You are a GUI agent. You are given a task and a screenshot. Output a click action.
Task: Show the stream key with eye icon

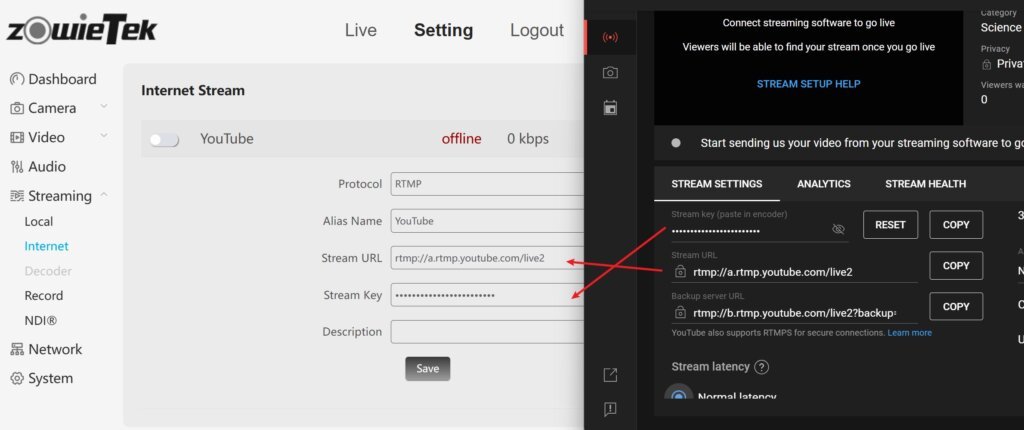tap(838, 229)
